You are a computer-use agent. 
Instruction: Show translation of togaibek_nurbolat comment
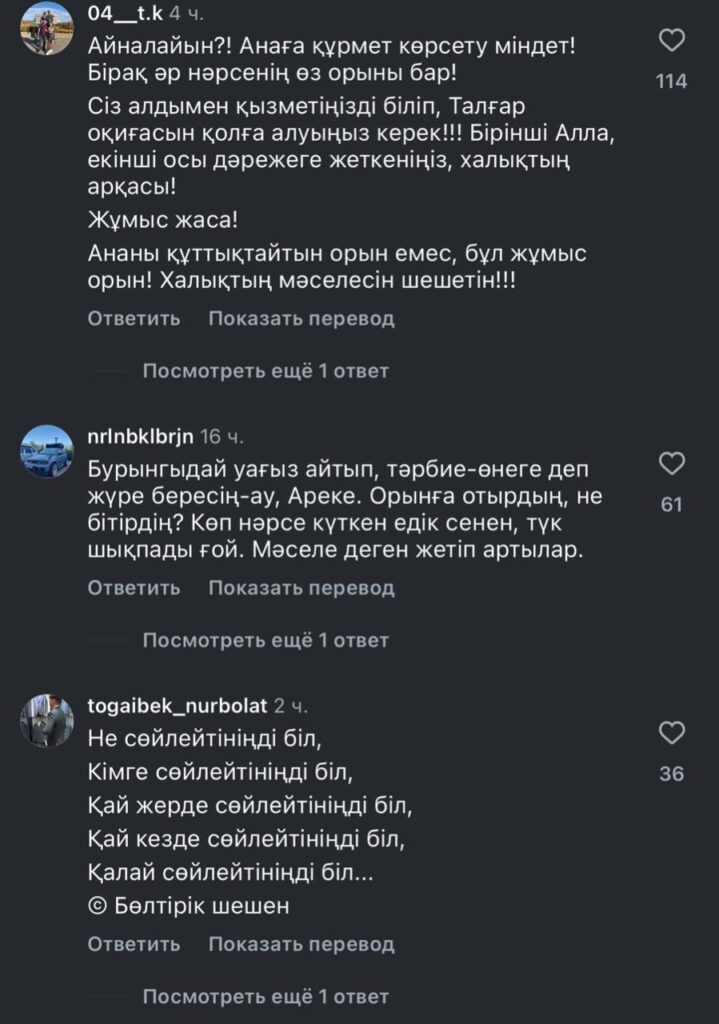pyautogui.click(x=301, y=944)
